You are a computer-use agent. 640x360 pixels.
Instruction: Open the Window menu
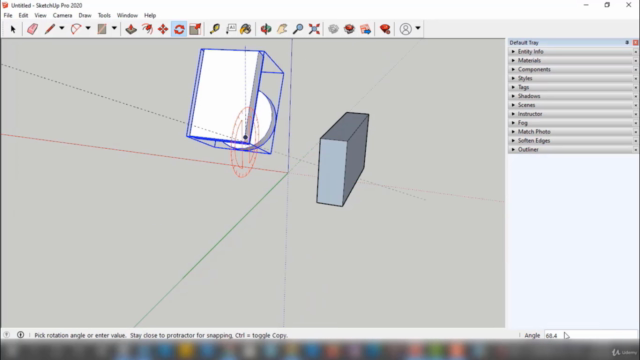(127, 16)
